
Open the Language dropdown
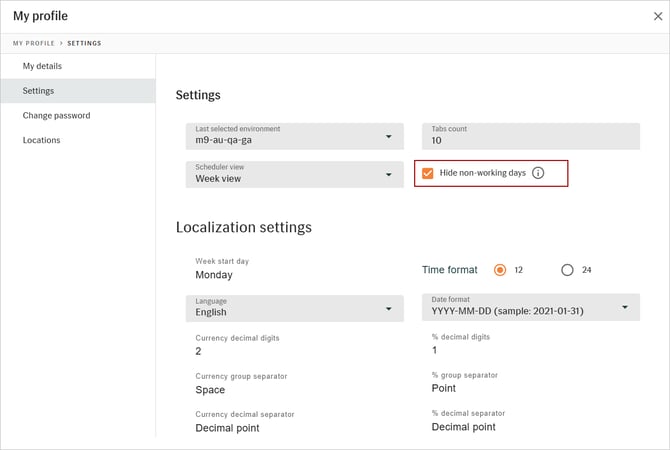pos(294,308)
